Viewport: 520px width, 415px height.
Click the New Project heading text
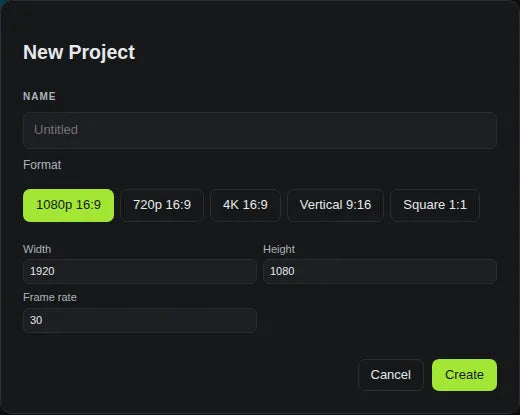pyautogui.click(x=79, y=53)
